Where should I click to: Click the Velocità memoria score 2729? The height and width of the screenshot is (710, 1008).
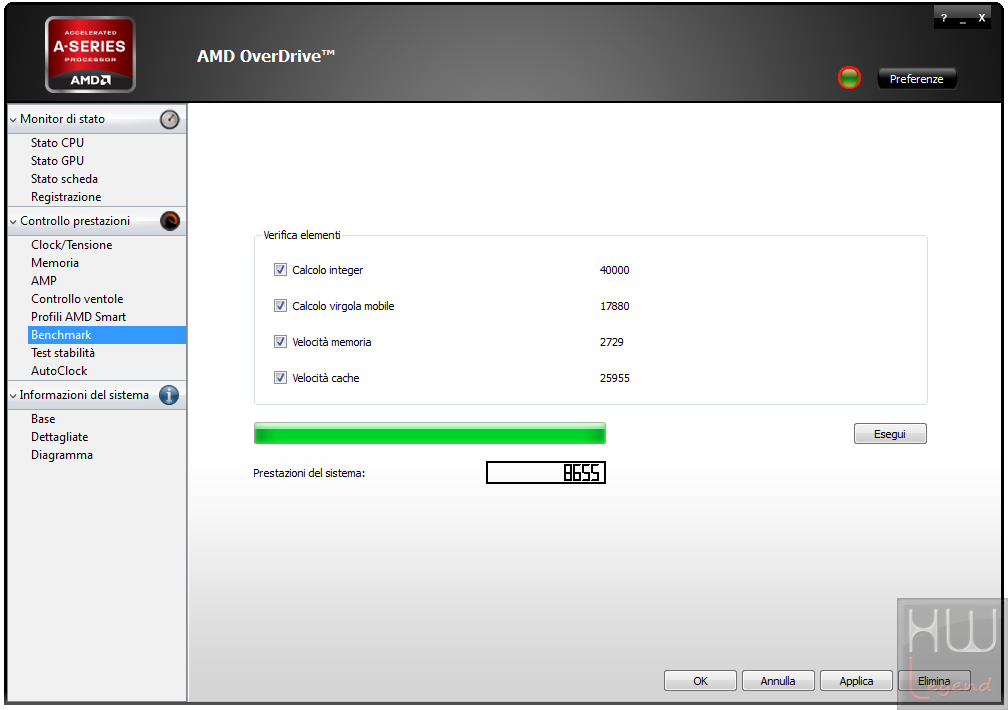coord(611,342)
